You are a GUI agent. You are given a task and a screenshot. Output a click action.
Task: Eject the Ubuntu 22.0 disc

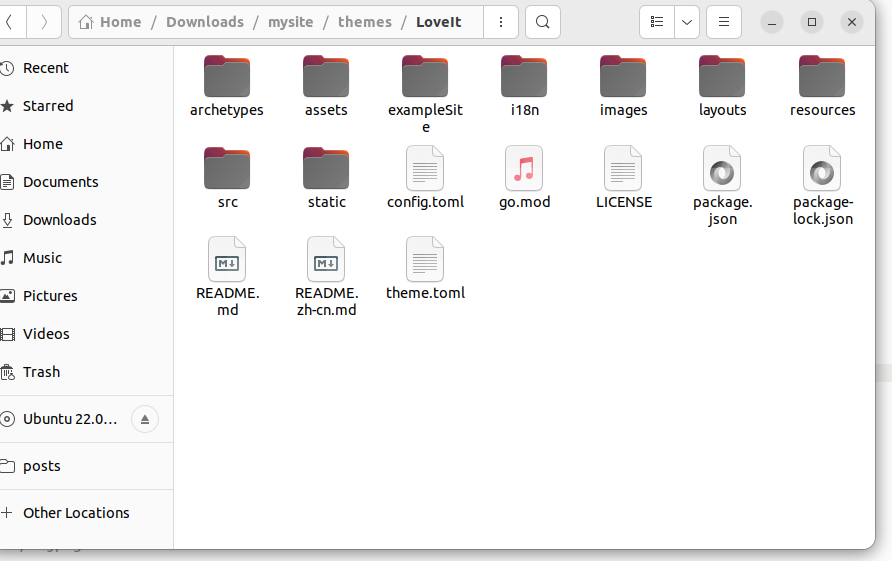click(144, 419)
